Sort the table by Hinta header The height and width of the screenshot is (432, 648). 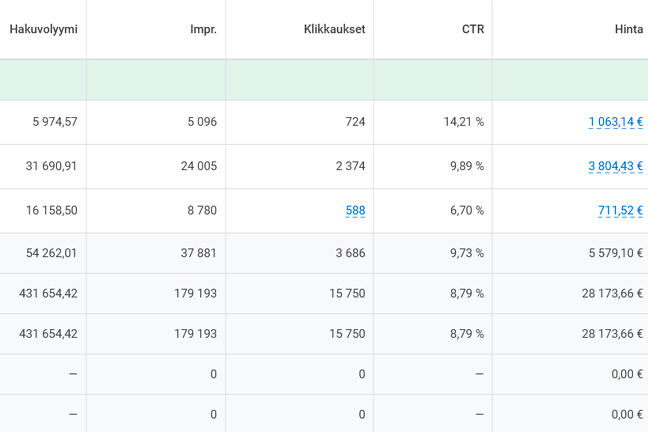click(628, 29)
